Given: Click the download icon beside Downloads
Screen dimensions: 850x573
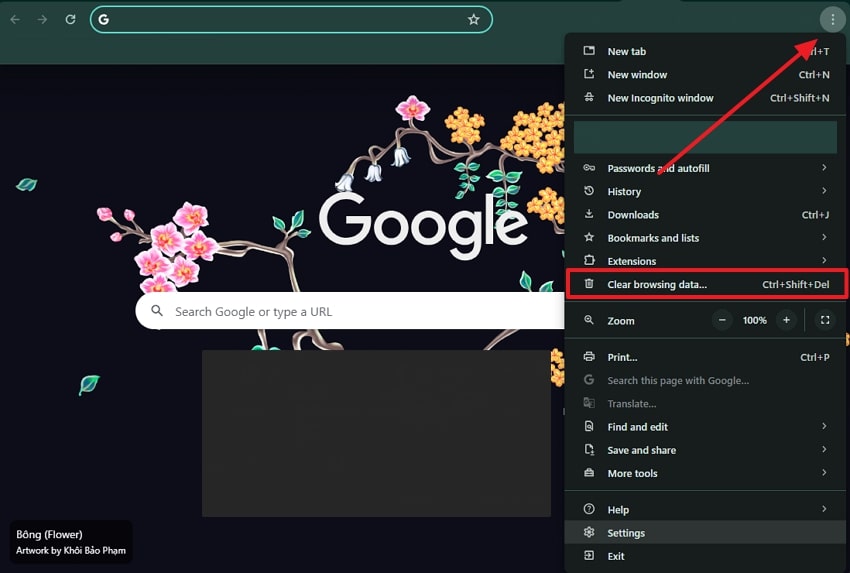Looking at the screenshot, I should pyautogui.click(x=589, y=214).
